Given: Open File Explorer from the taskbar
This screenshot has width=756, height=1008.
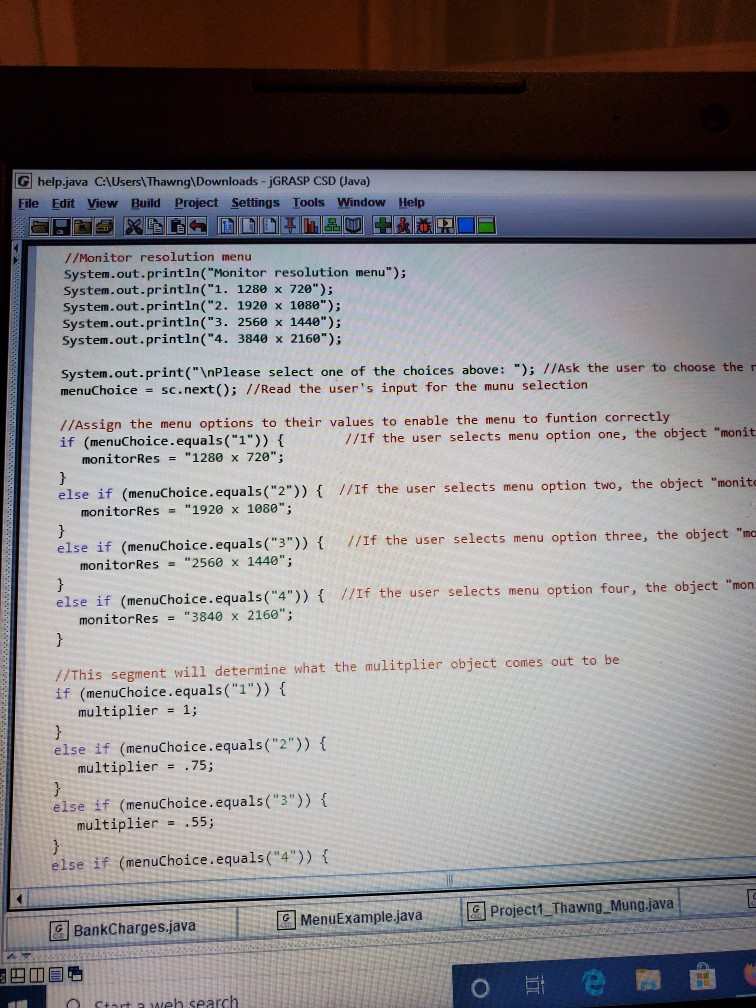Looking at the screenshot, I should click(648, 980).
